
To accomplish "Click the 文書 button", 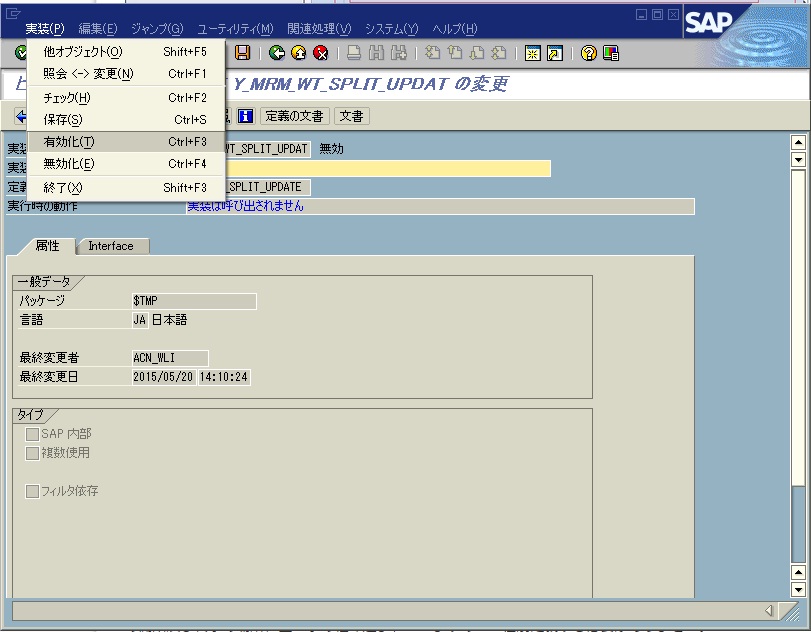I will click(355, 115).
